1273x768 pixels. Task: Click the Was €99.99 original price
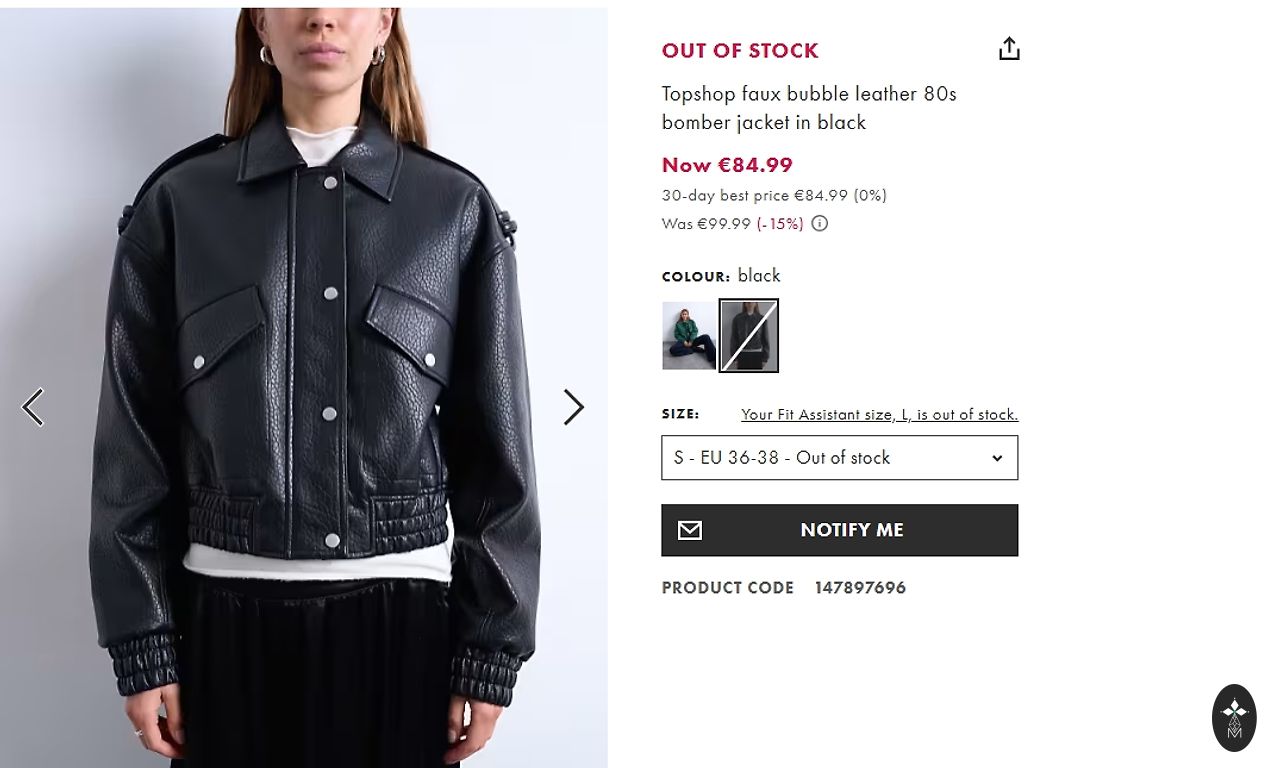click(706, 224)
